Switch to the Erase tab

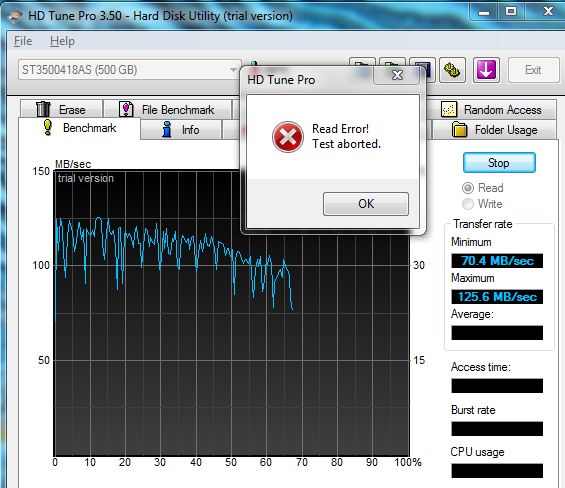click(61, 109)
